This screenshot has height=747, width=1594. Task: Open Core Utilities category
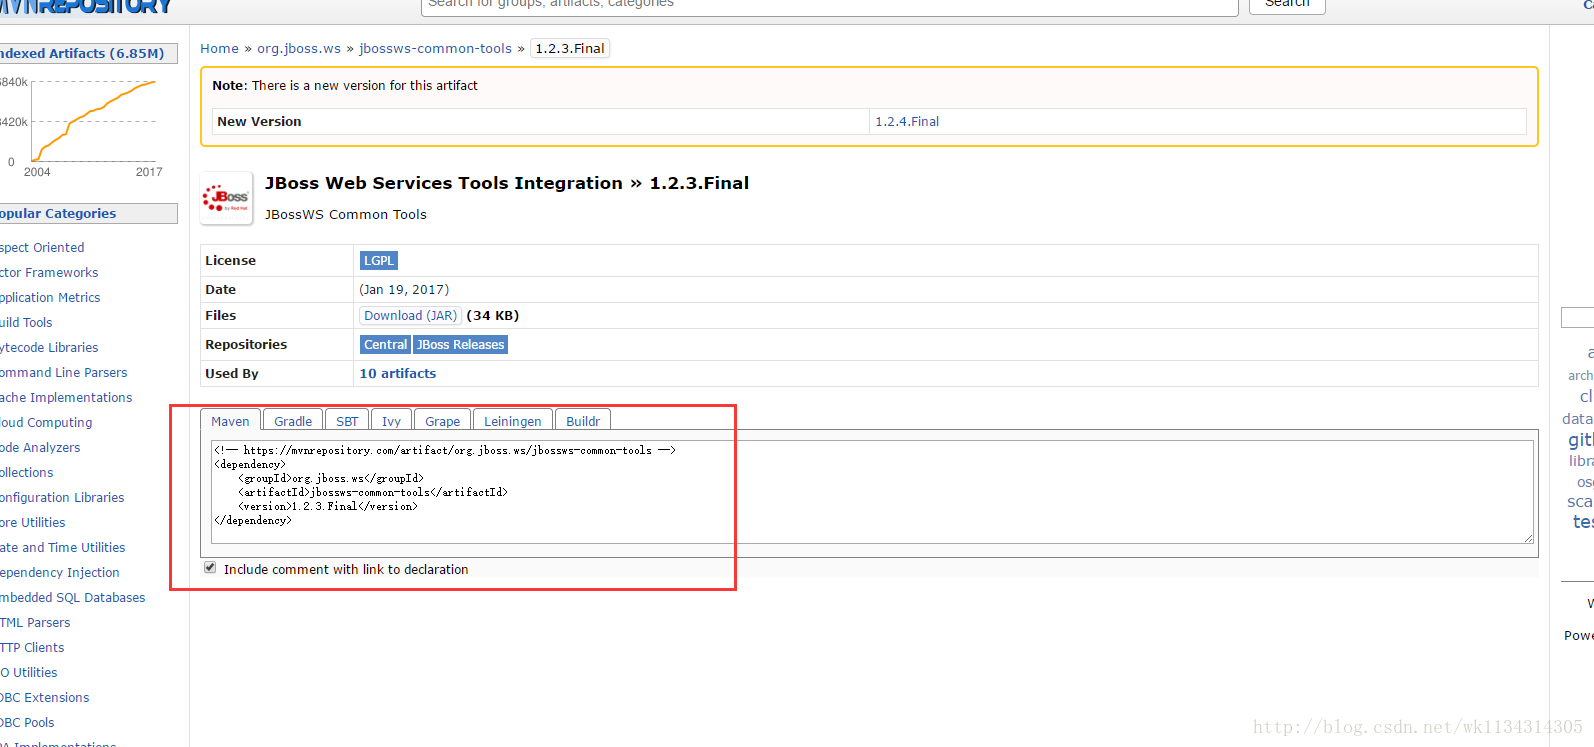click(33, 522)
